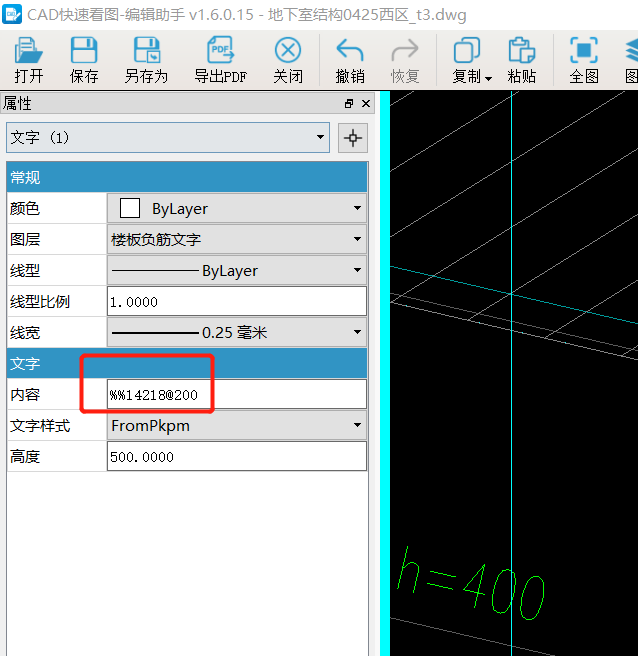Click the Save As (另存为) icon
Screen dimensions: 638x656
pyautogui.click(x=146, y=52)
